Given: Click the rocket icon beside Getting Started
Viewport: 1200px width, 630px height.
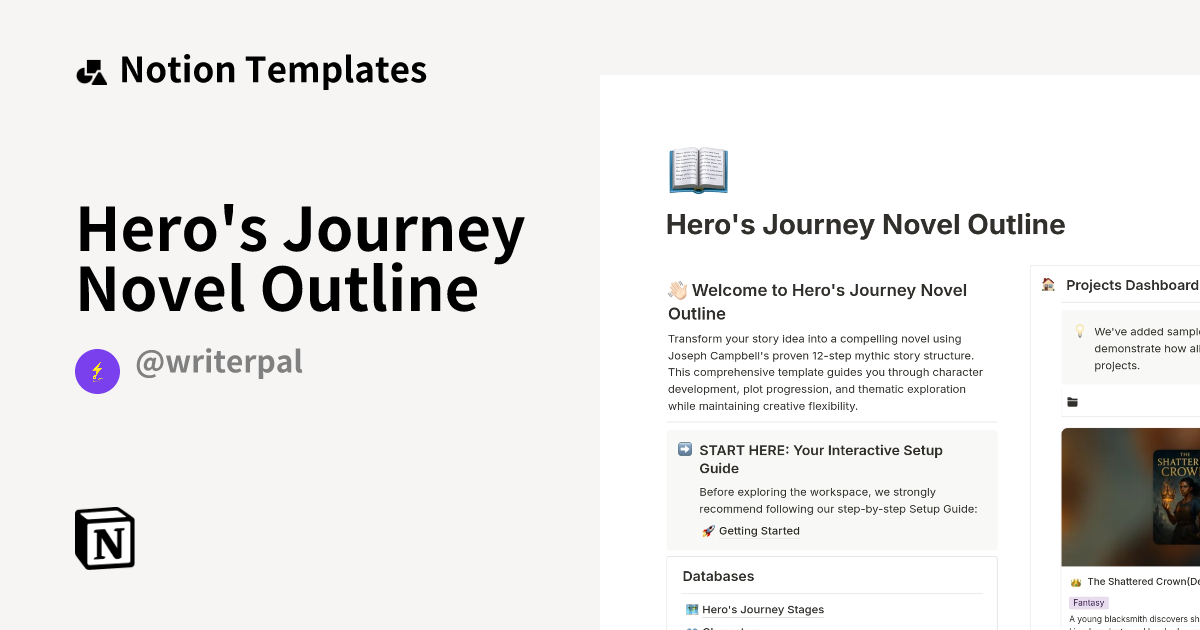Looking at the screenshot, I should point(709,531).
